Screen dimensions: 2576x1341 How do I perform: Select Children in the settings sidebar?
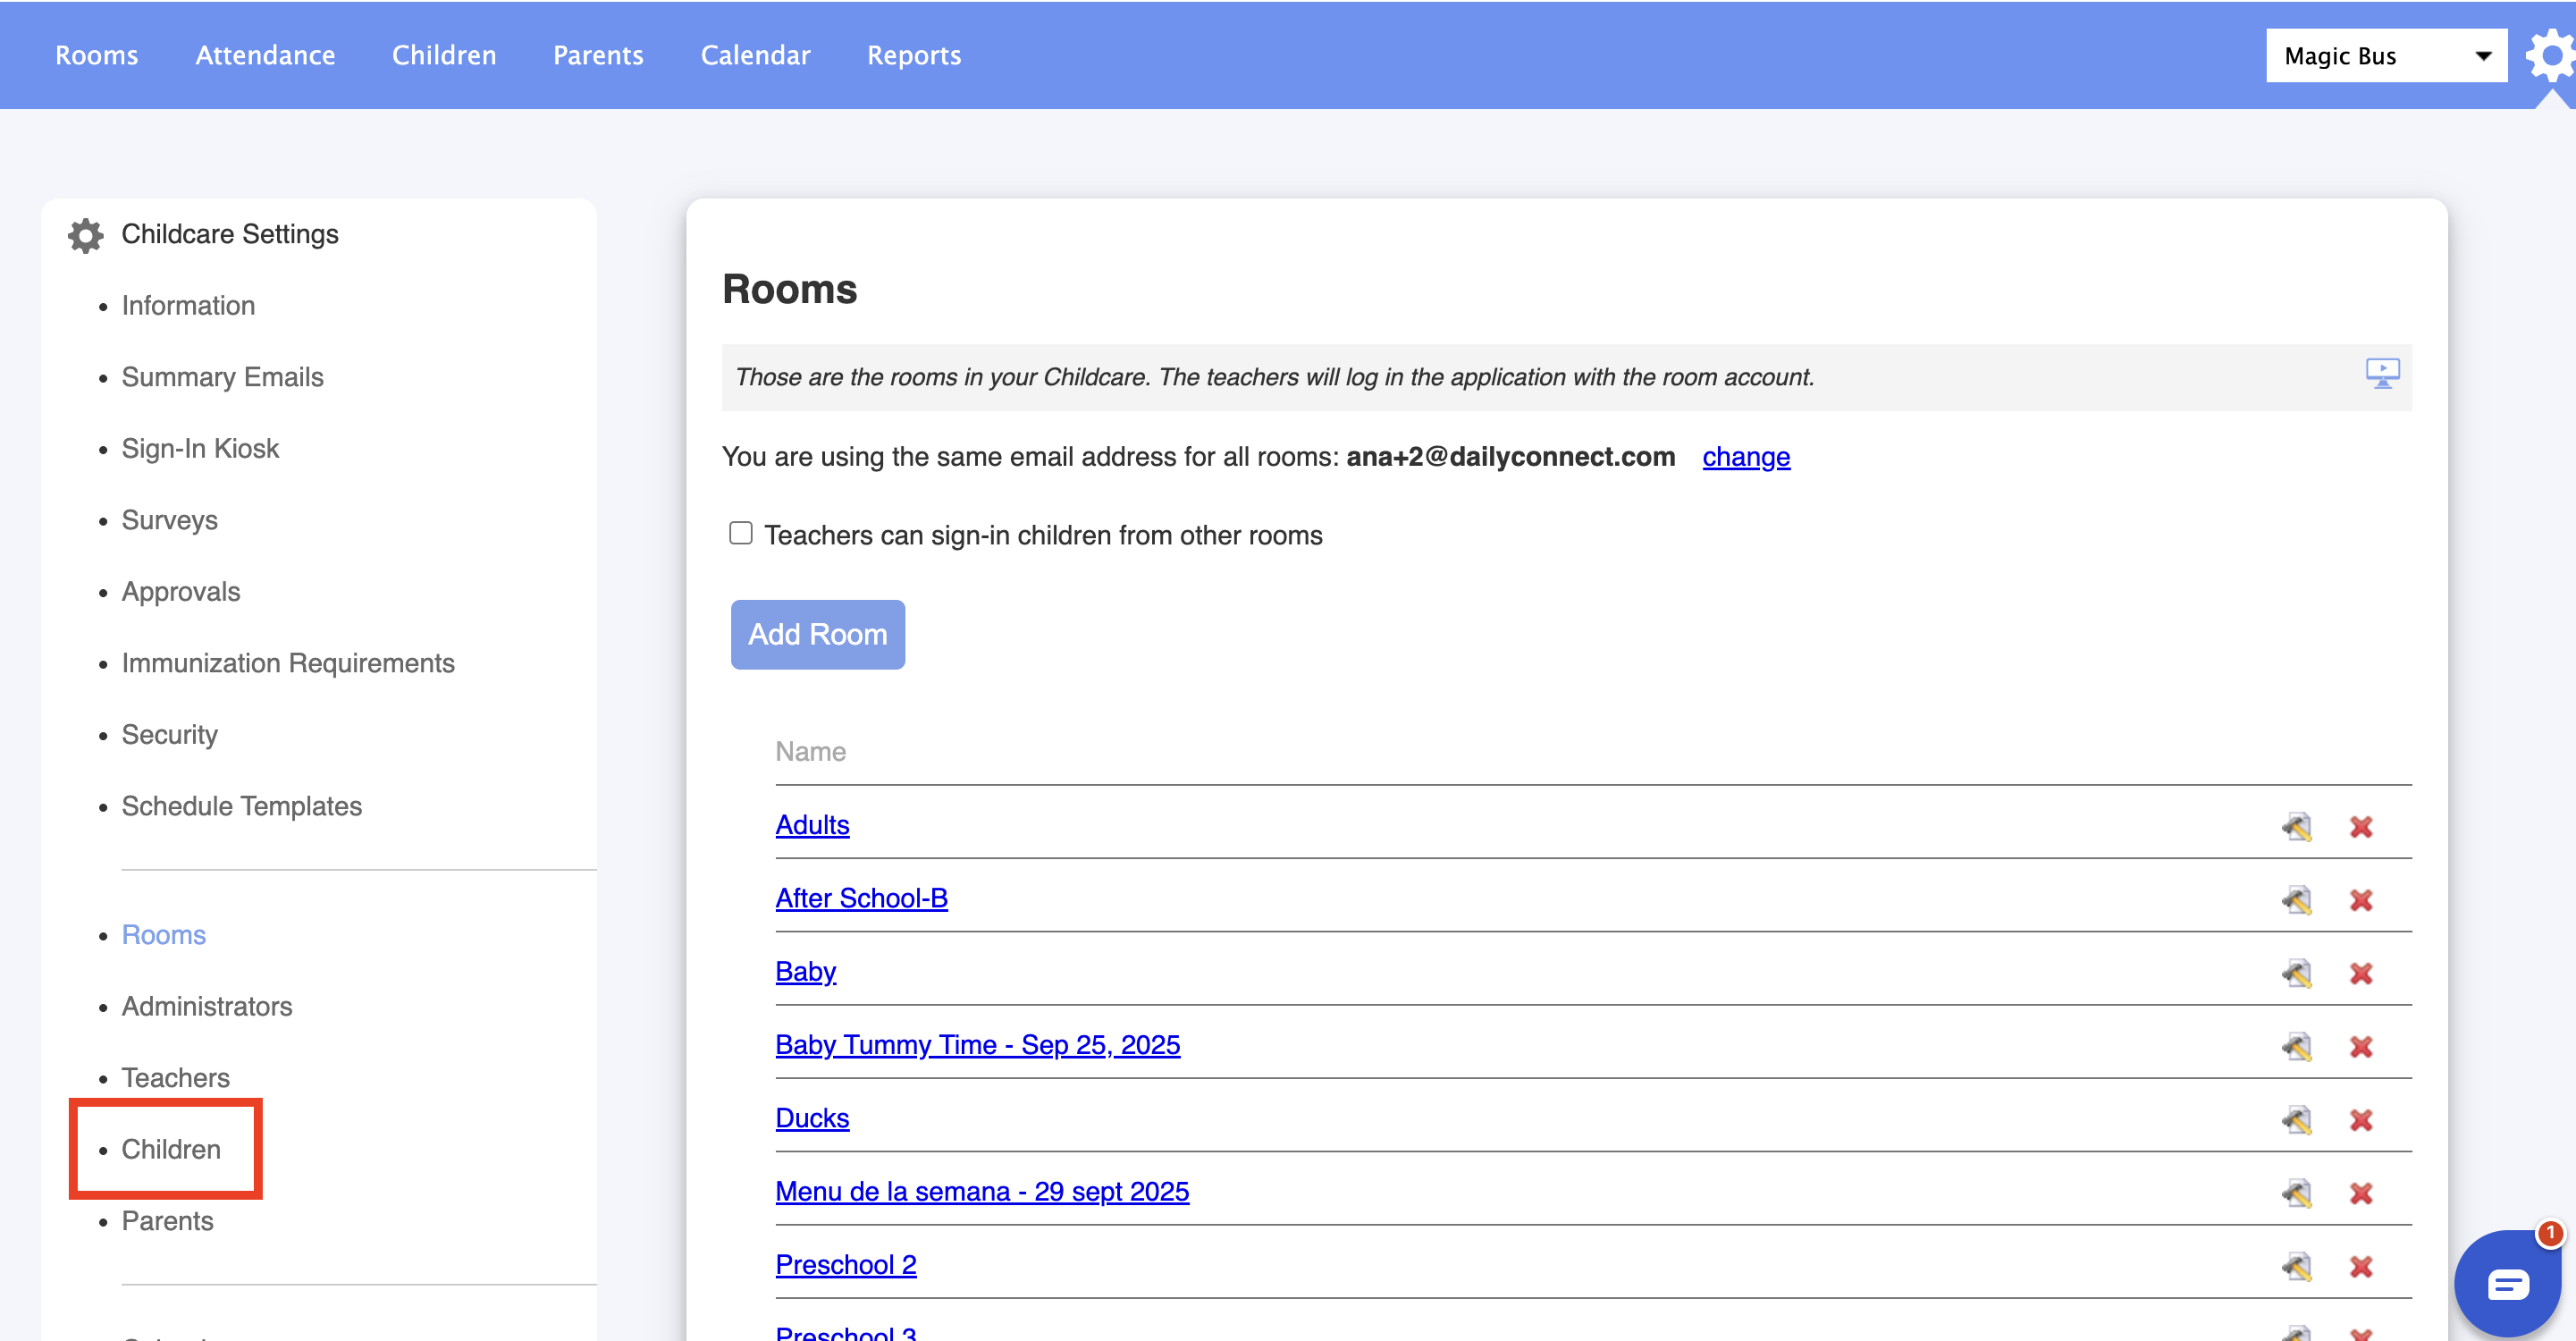[171, 1149]
